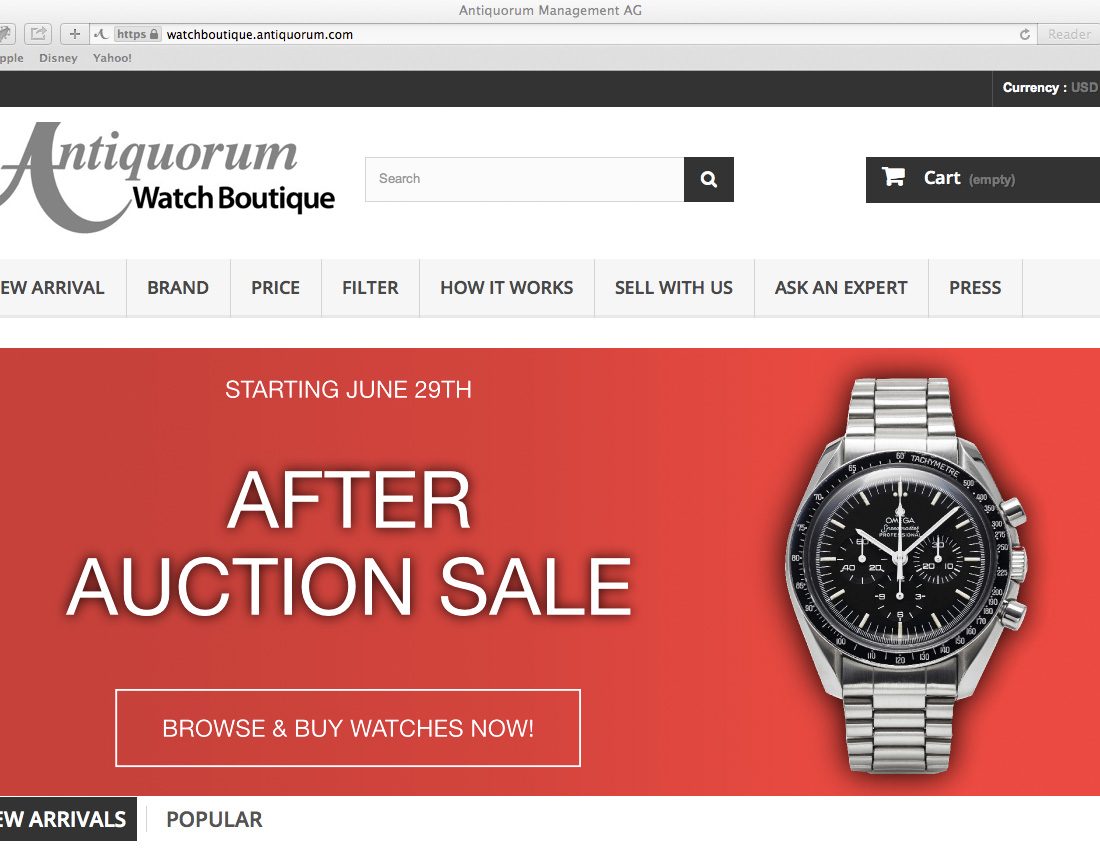Click the shopping cart icon
Image resolution: width=1100 pixels, height=859 pixels.
coord(892,177)
